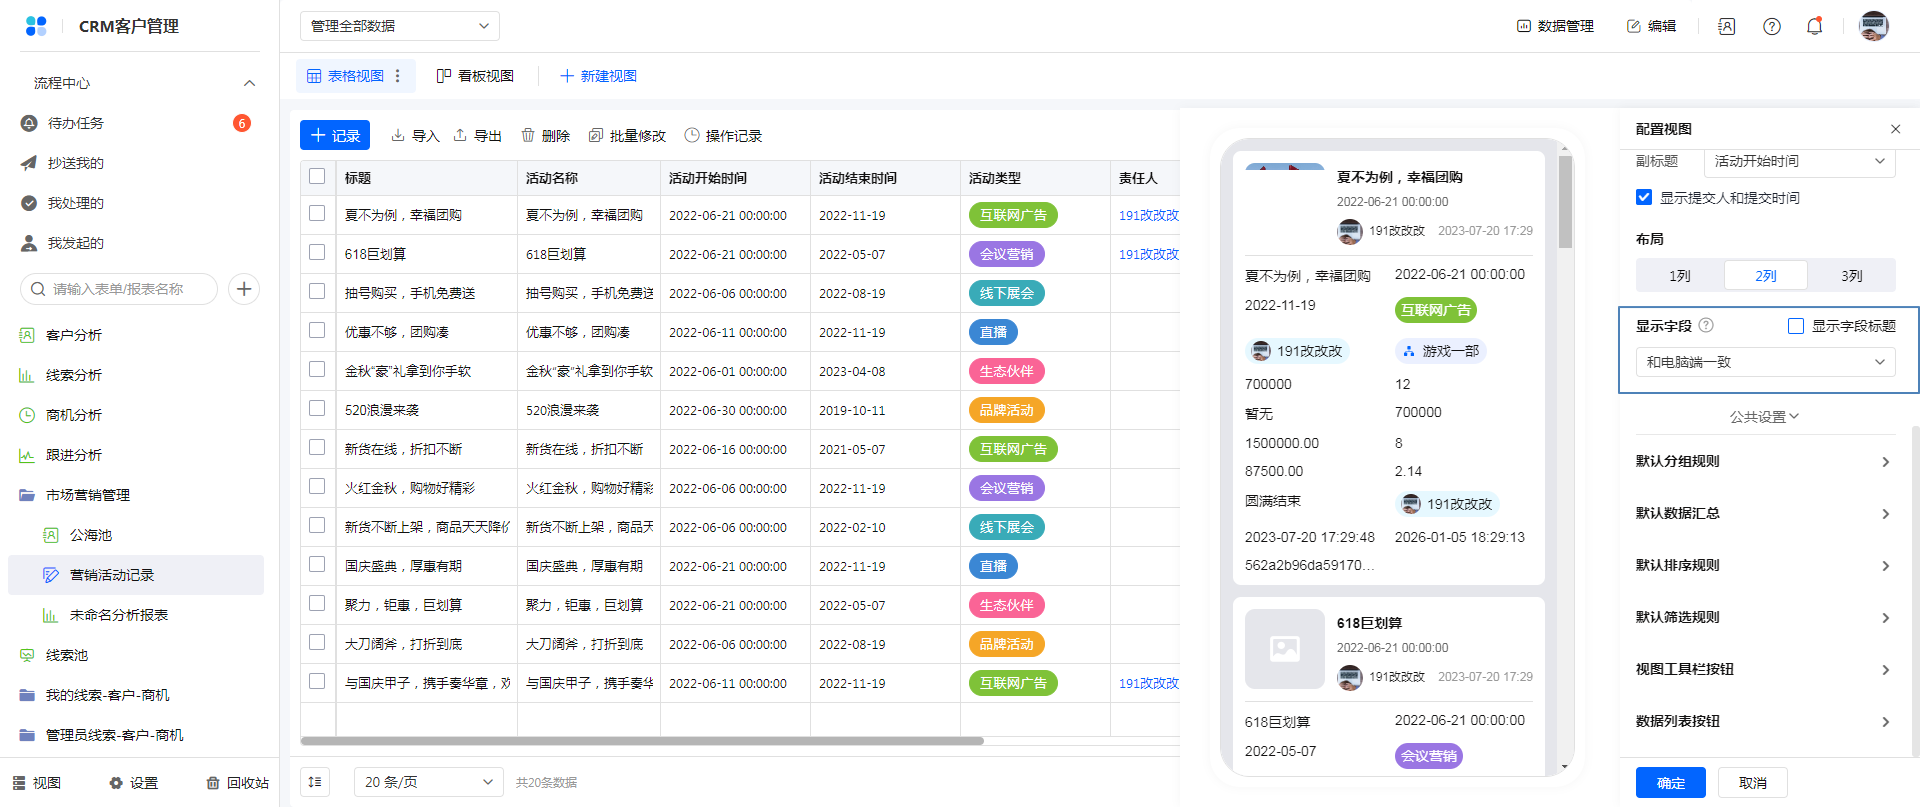Switch to the 看板视图 tab
Screen dimensions: 1920x807
475,76
